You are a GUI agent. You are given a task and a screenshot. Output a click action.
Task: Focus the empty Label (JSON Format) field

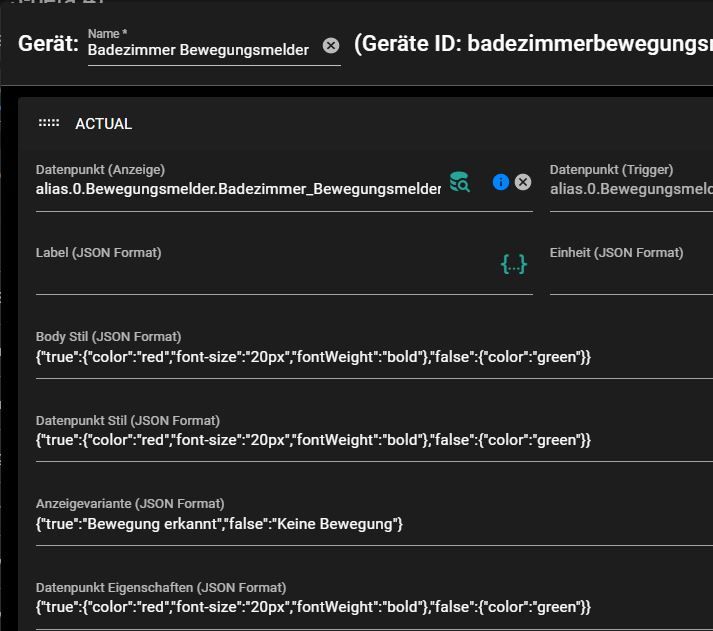click(260, 274)
